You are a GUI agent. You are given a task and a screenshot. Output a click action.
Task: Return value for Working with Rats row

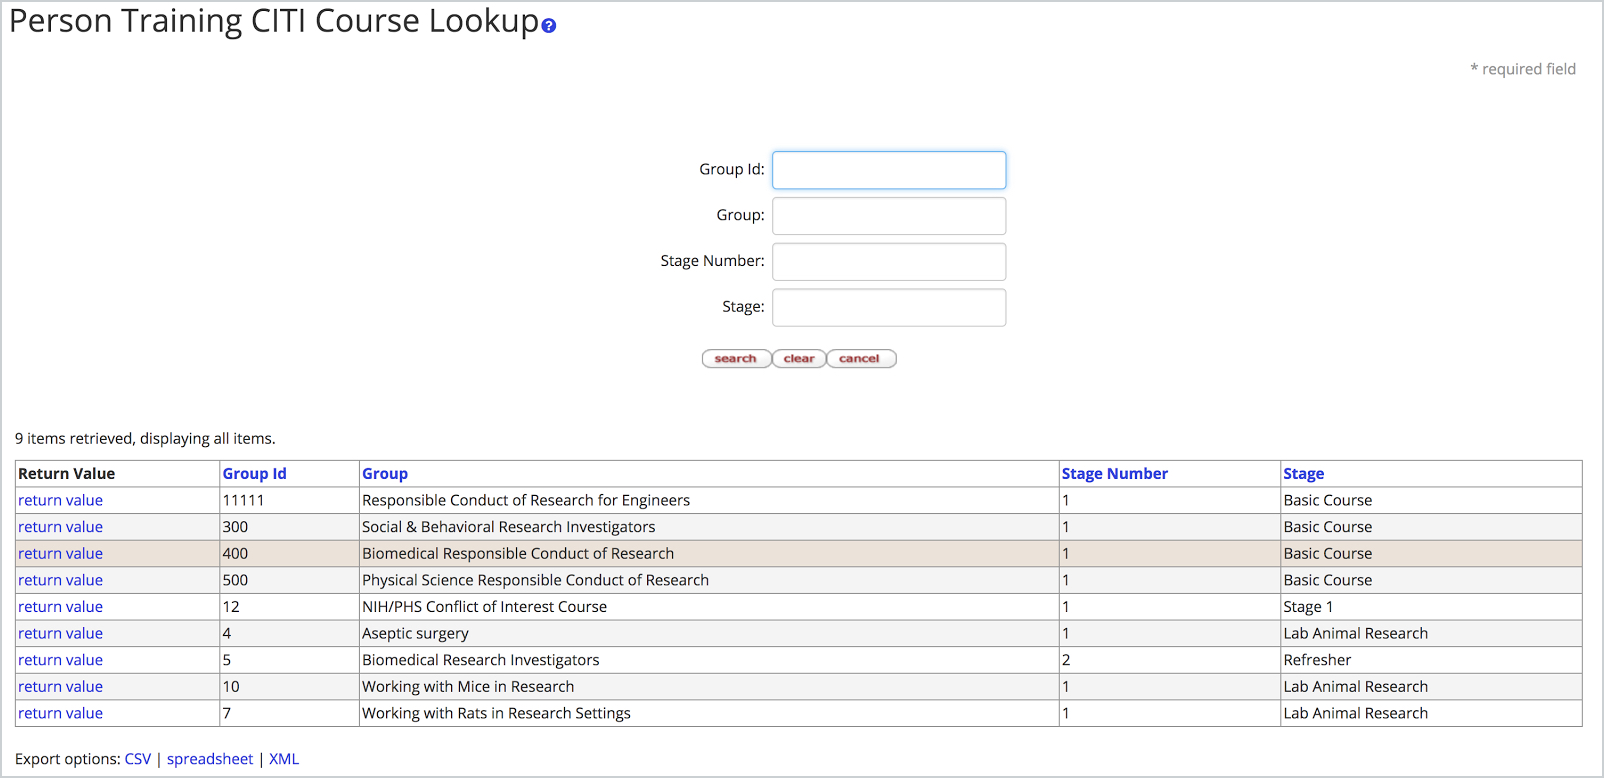point(60,713)
